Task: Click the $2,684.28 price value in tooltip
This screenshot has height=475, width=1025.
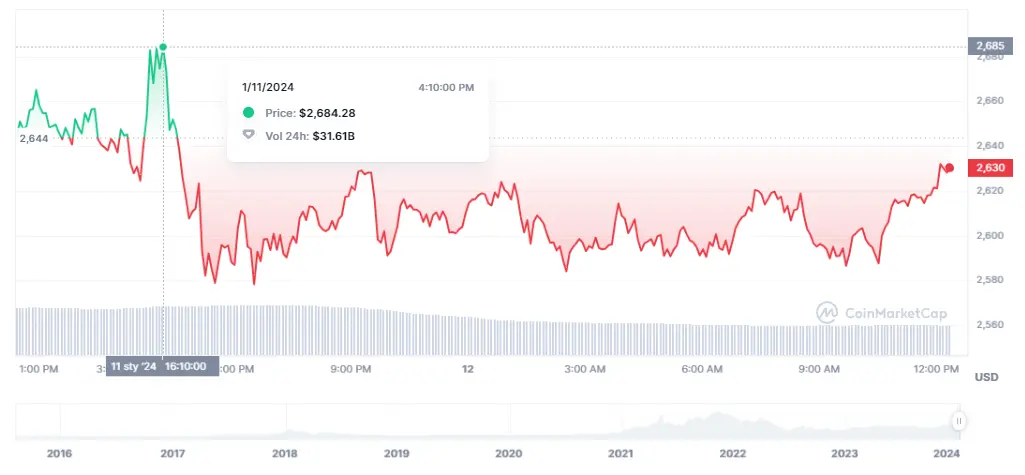Action: click(x=327, y=113)
